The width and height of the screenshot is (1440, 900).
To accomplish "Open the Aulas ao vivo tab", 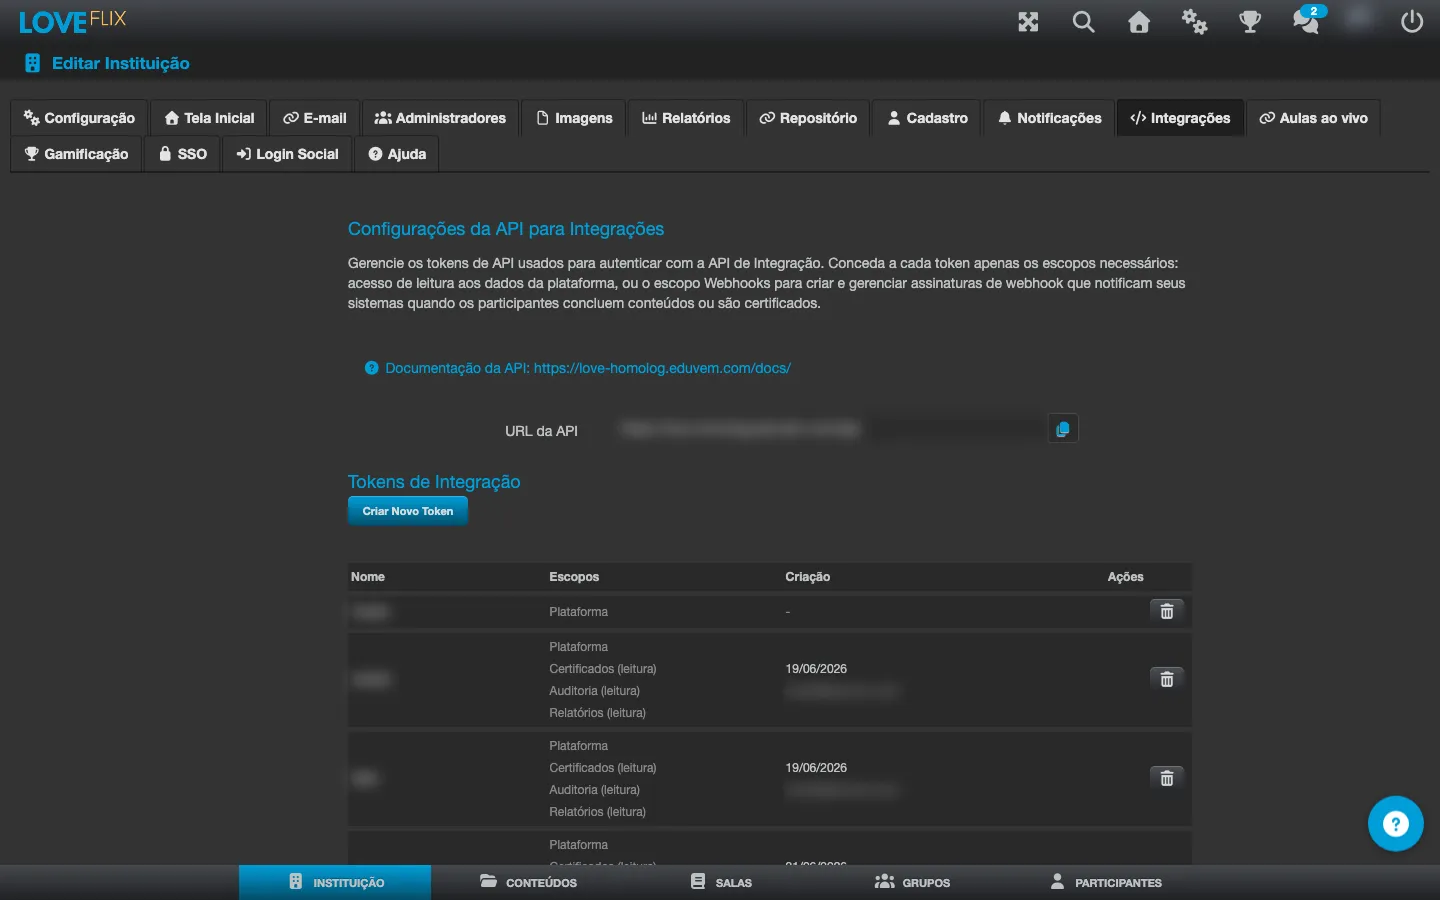I will click(x=1313, y=118).
